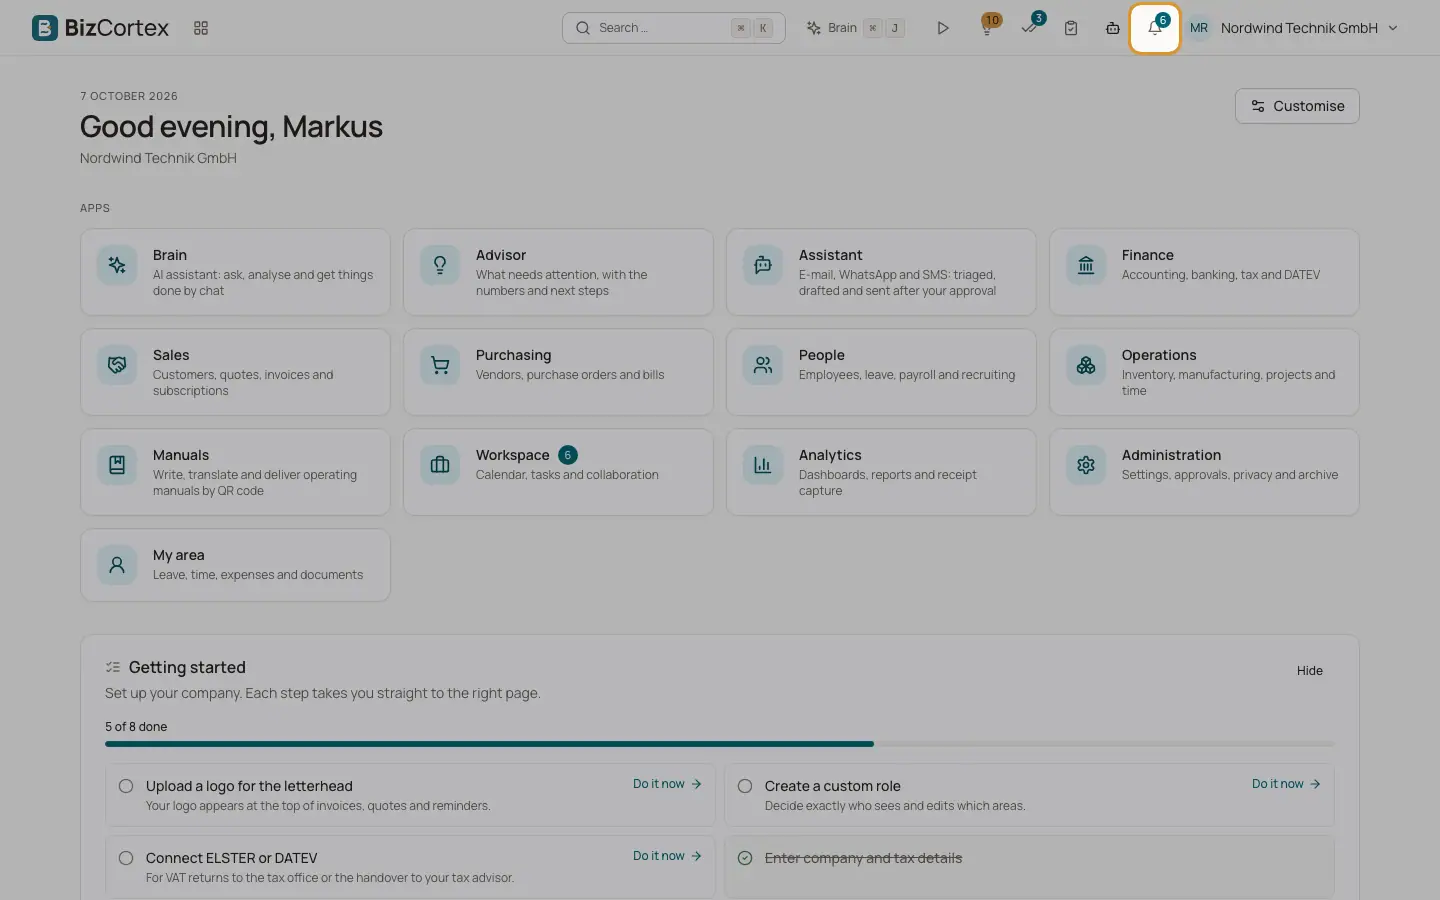This screenshot has height=900, width=1440.
Task: Open Administration via its gear icon
Action: [x=1086, y=465]
